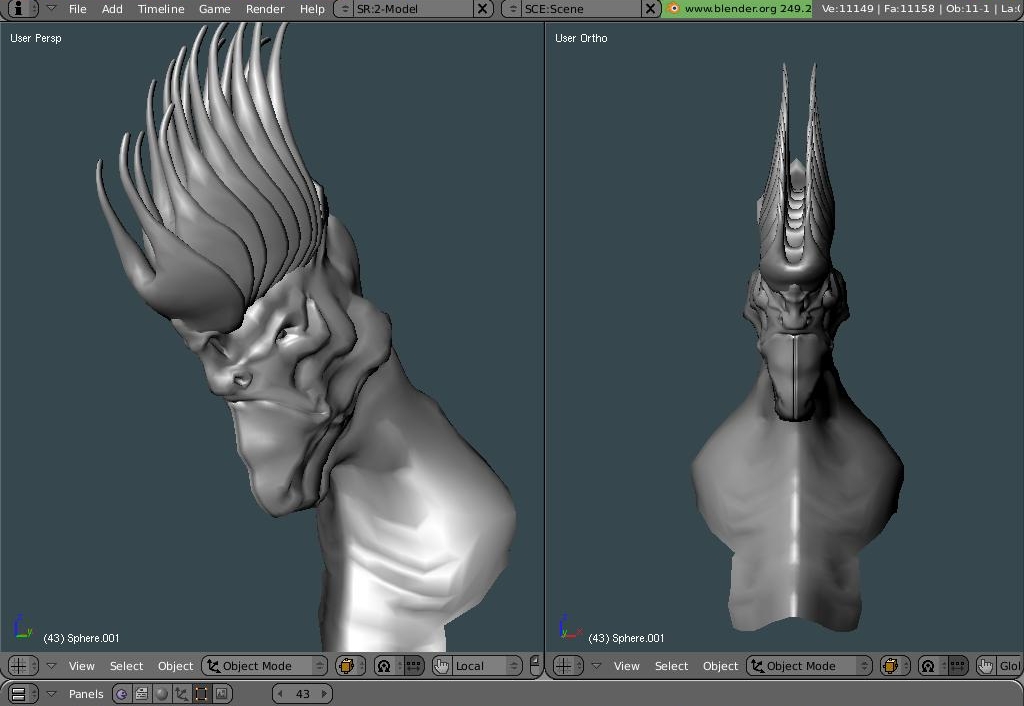Open the Add menu

[x=112, y=9]
